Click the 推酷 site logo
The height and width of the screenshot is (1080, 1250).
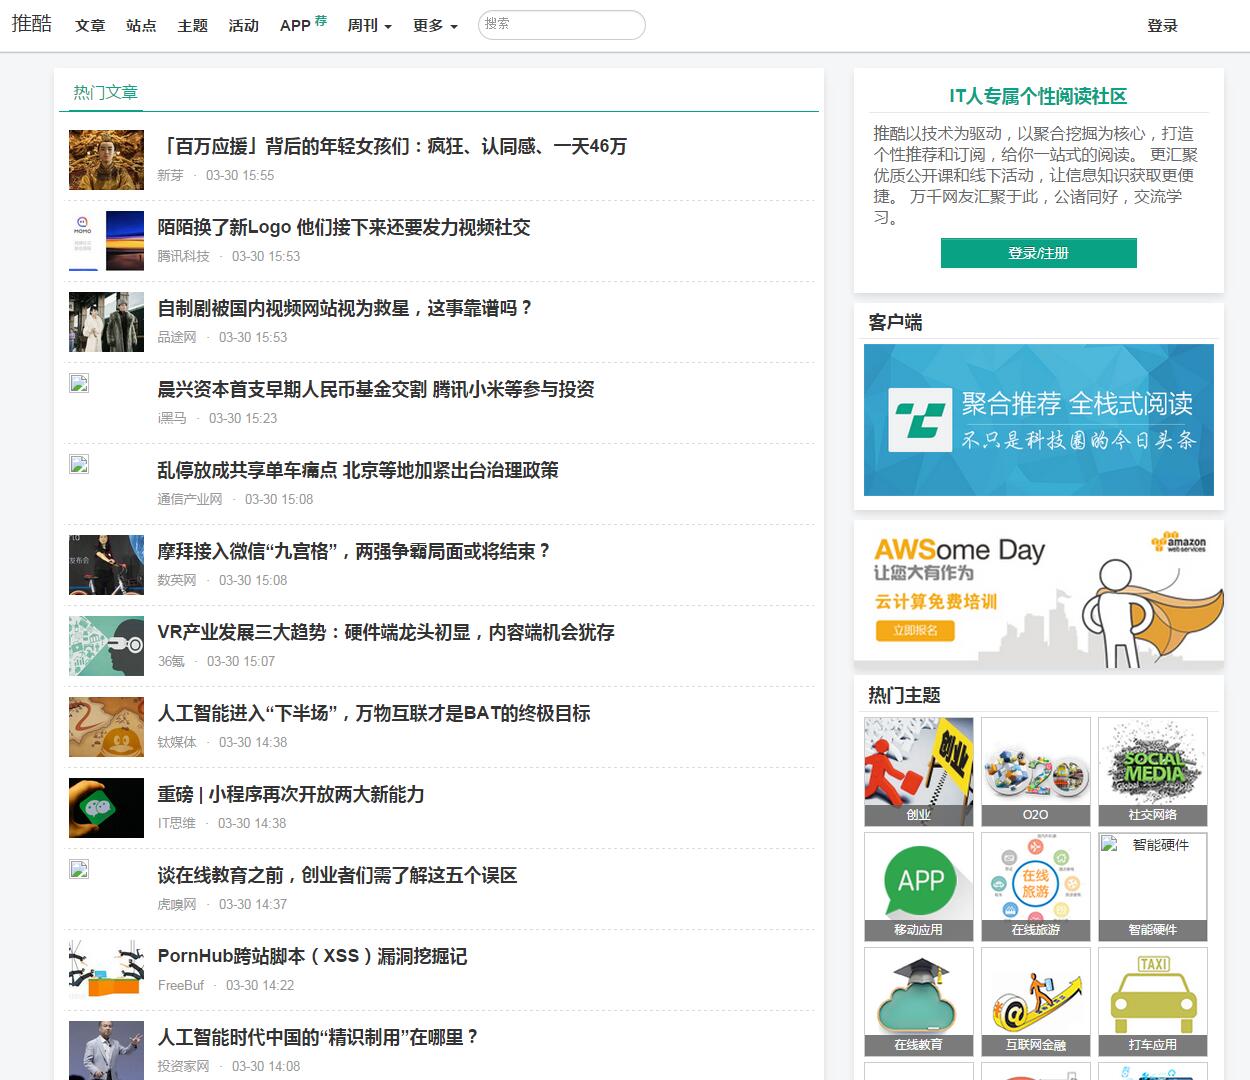[x=32, y=24]
